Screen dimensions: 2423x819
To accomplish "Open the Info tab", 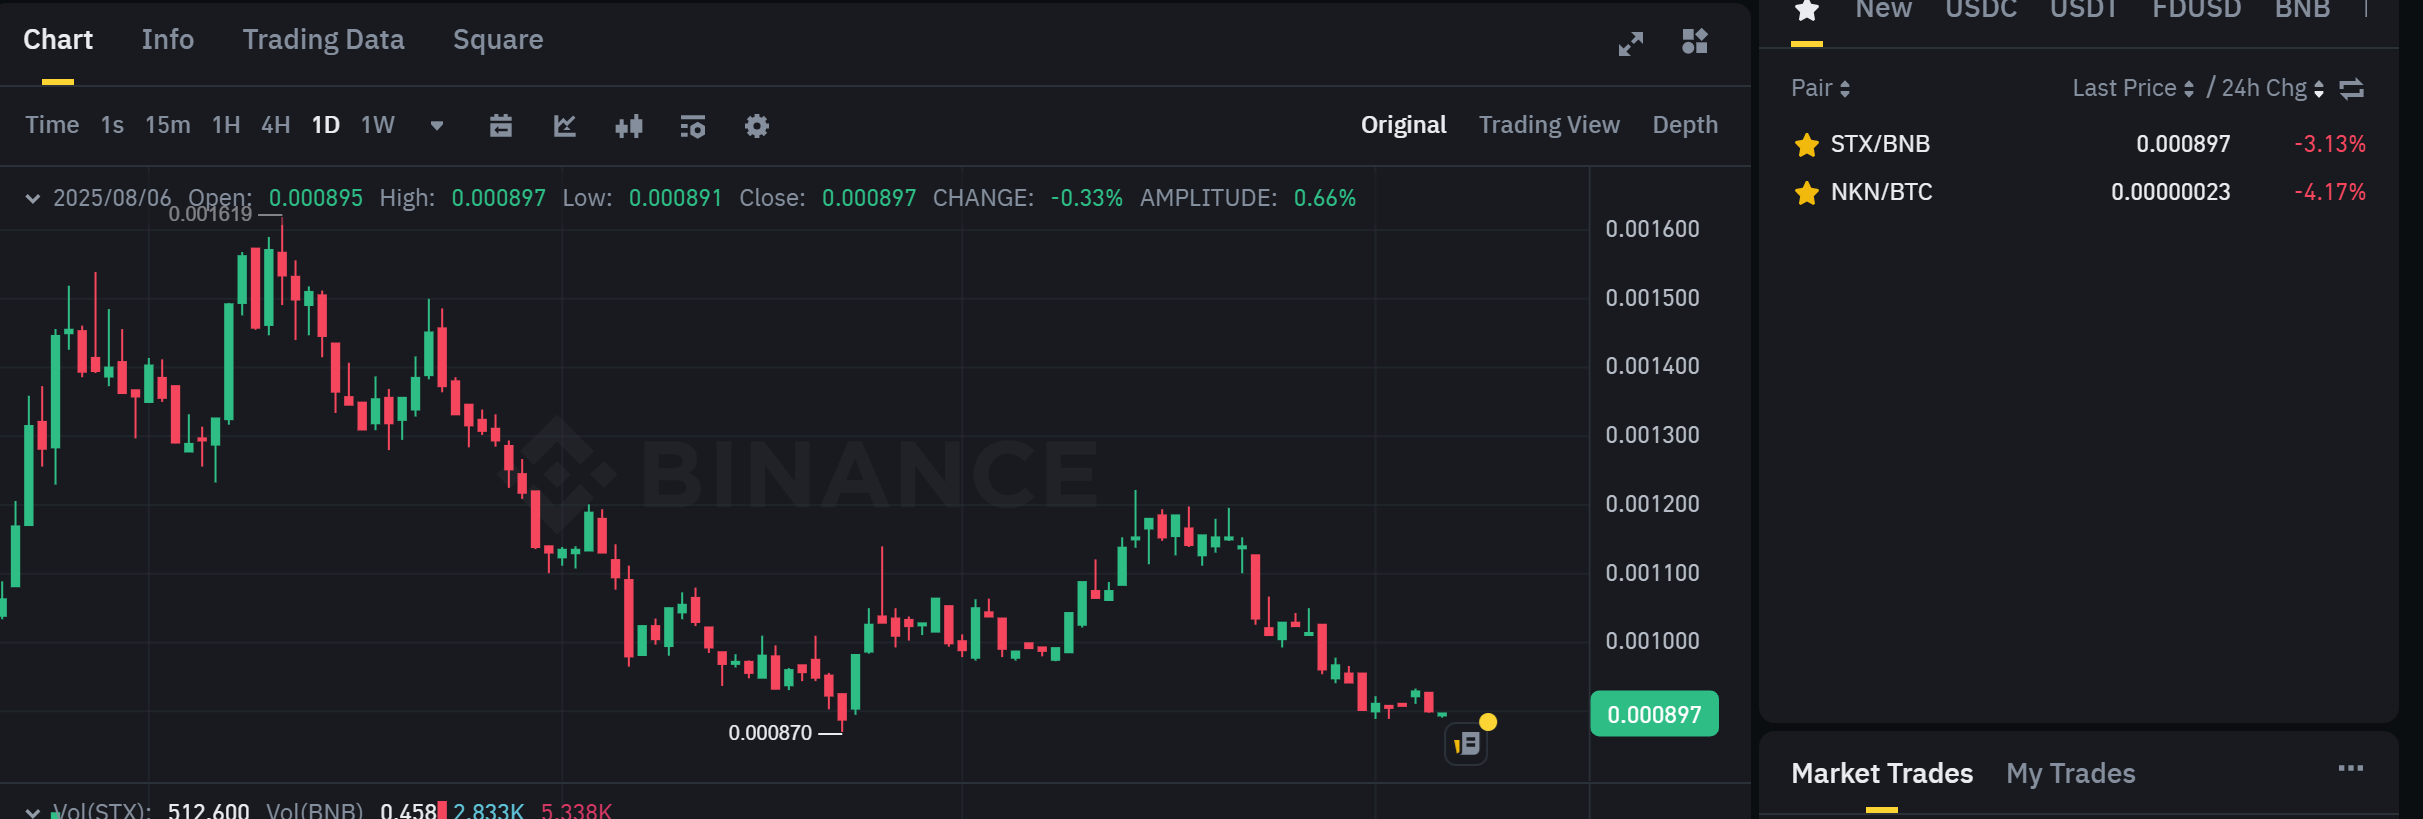I will (x=168, y=40).
